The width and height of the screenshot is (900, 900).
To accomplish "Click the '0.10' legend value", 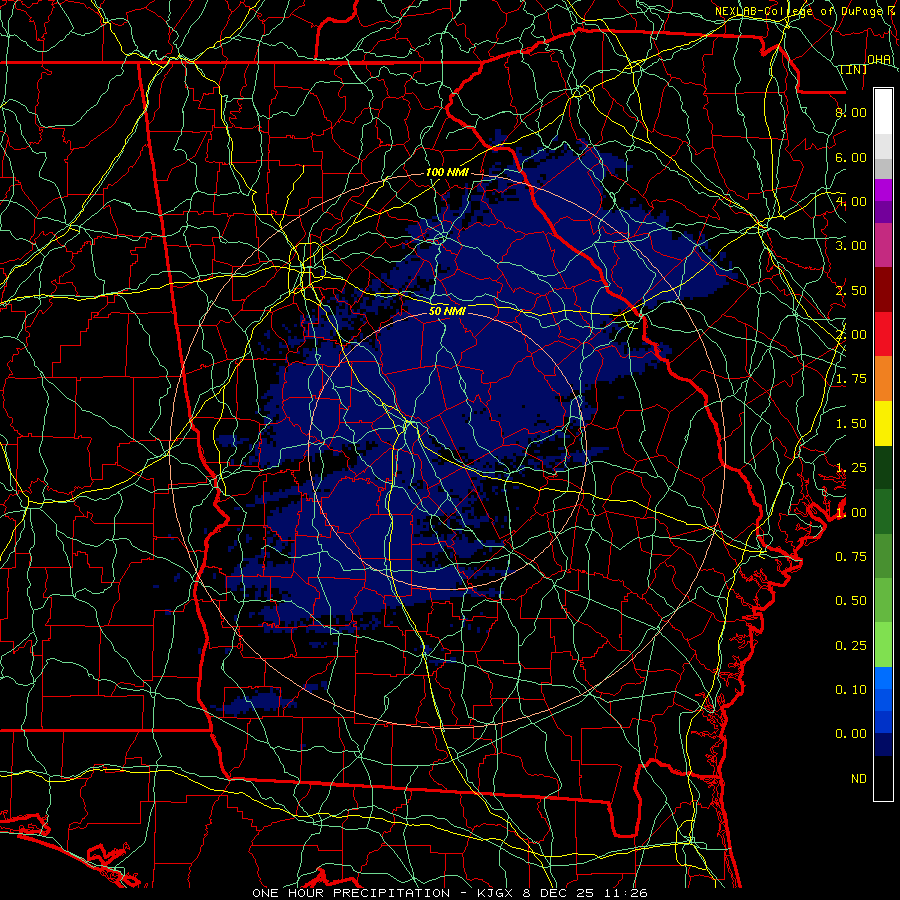I will (x=851, y=690).
